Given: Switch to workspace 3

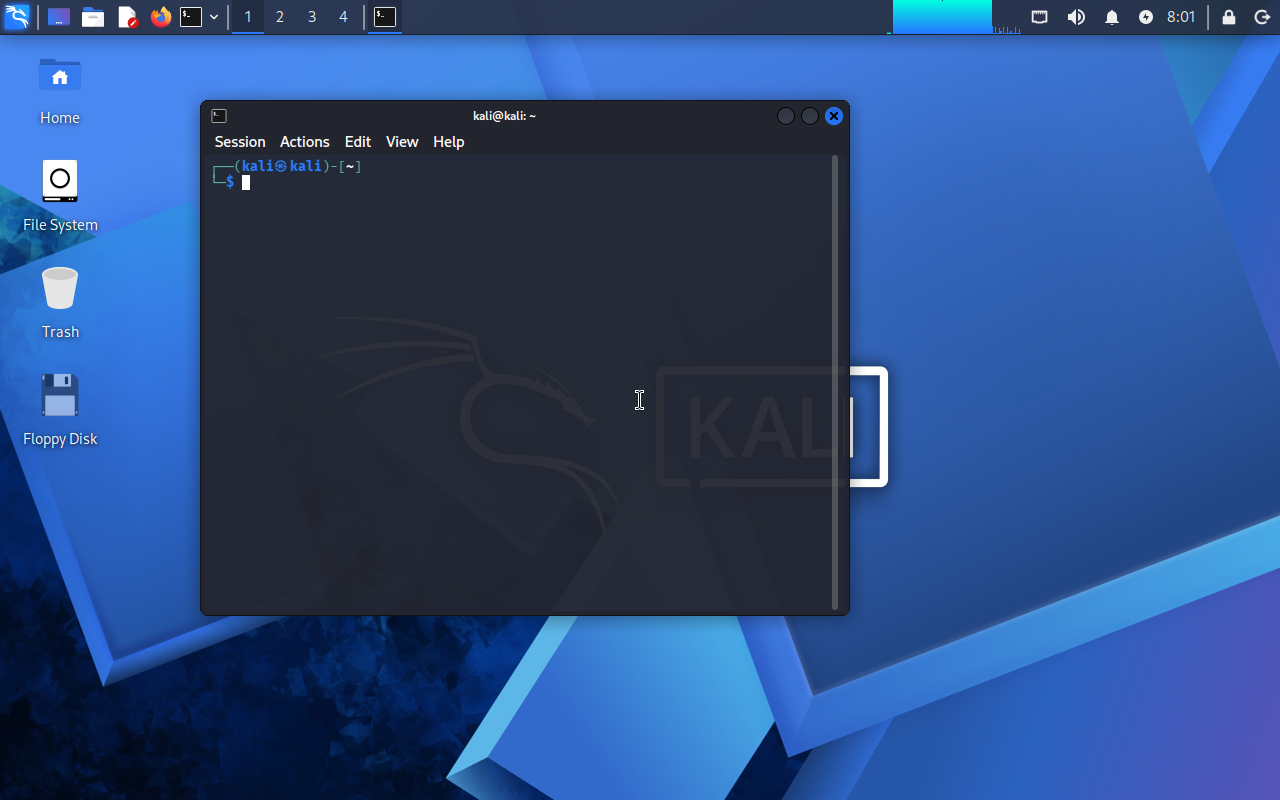Looking at the screenshot, I should click(312, 17).
